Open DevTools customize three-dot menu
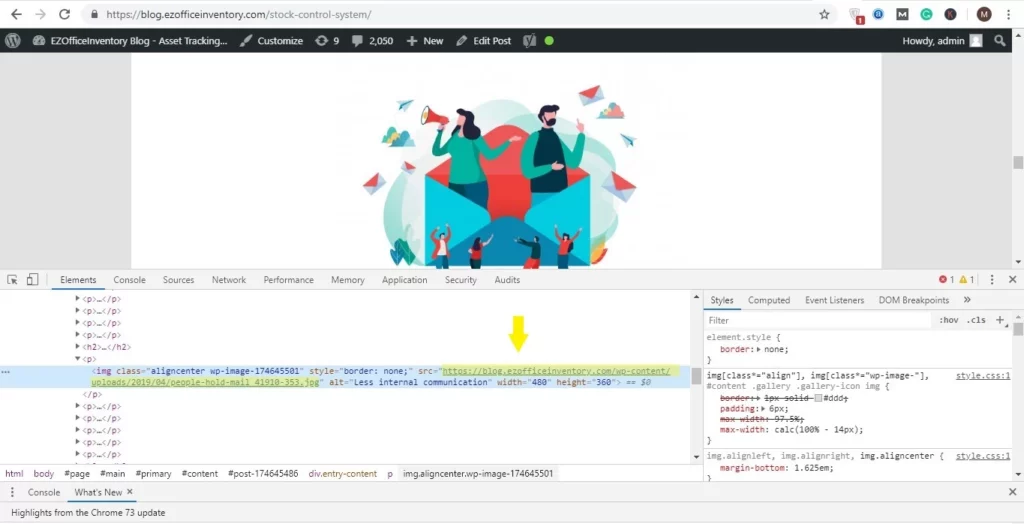The width and height of the screenshot is (1024, 524). point(992,280)
